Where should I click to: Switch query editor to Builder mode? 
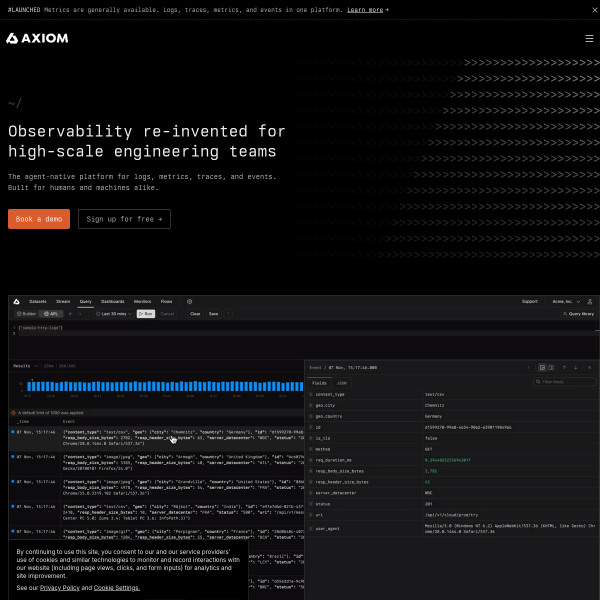[26, 314]
